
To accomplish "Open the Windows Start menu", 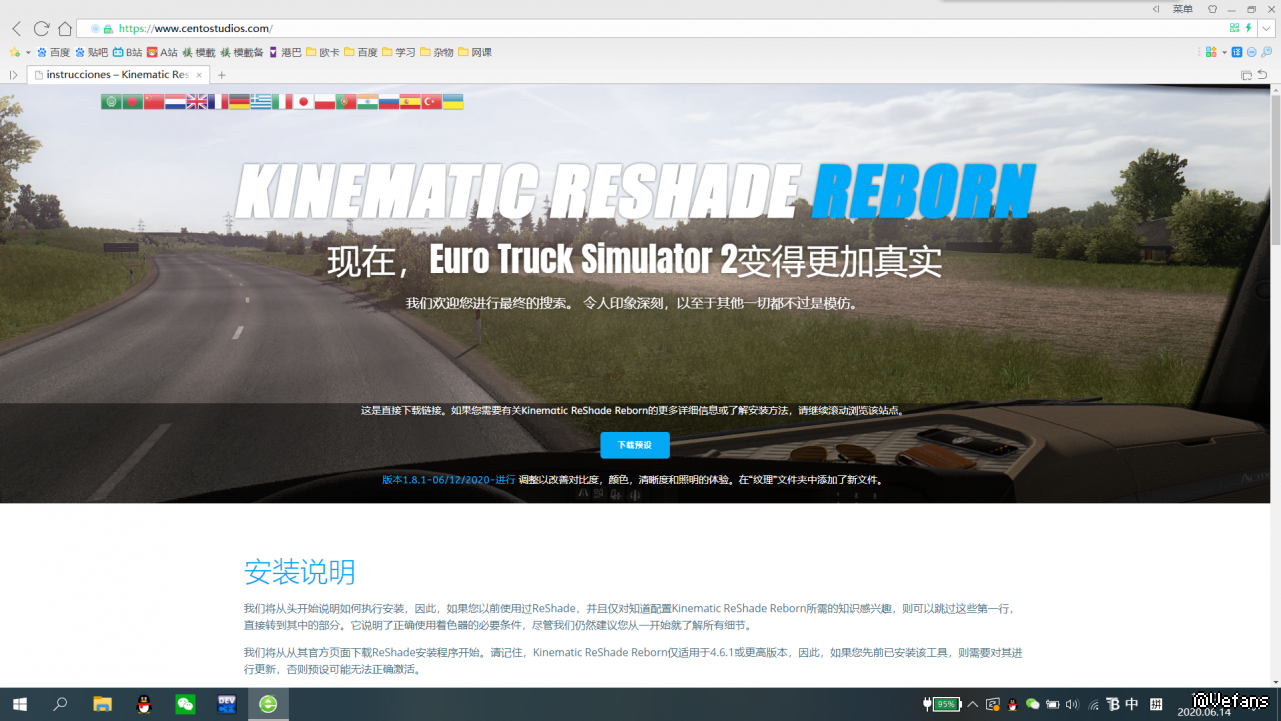I will [19, 704].
